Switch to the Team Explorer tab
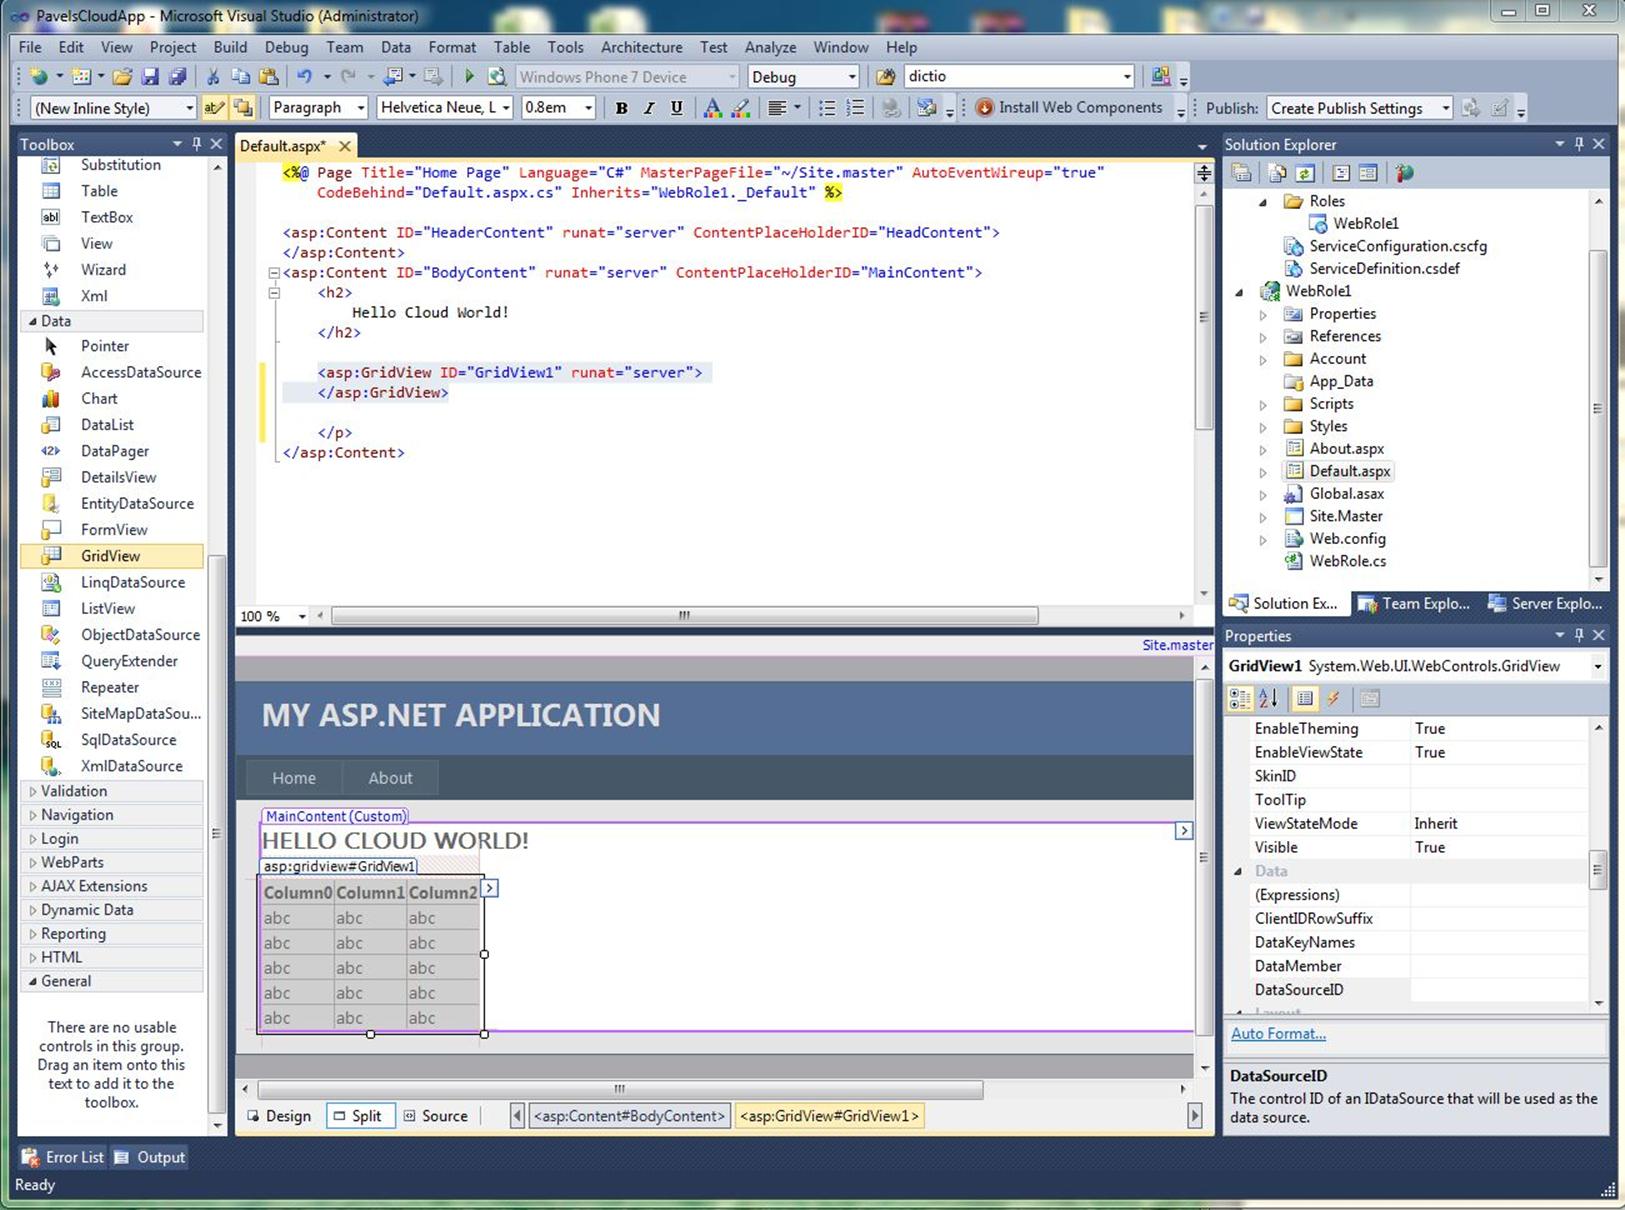This screenshot has width=1625, height=1210. [1414, 603]
